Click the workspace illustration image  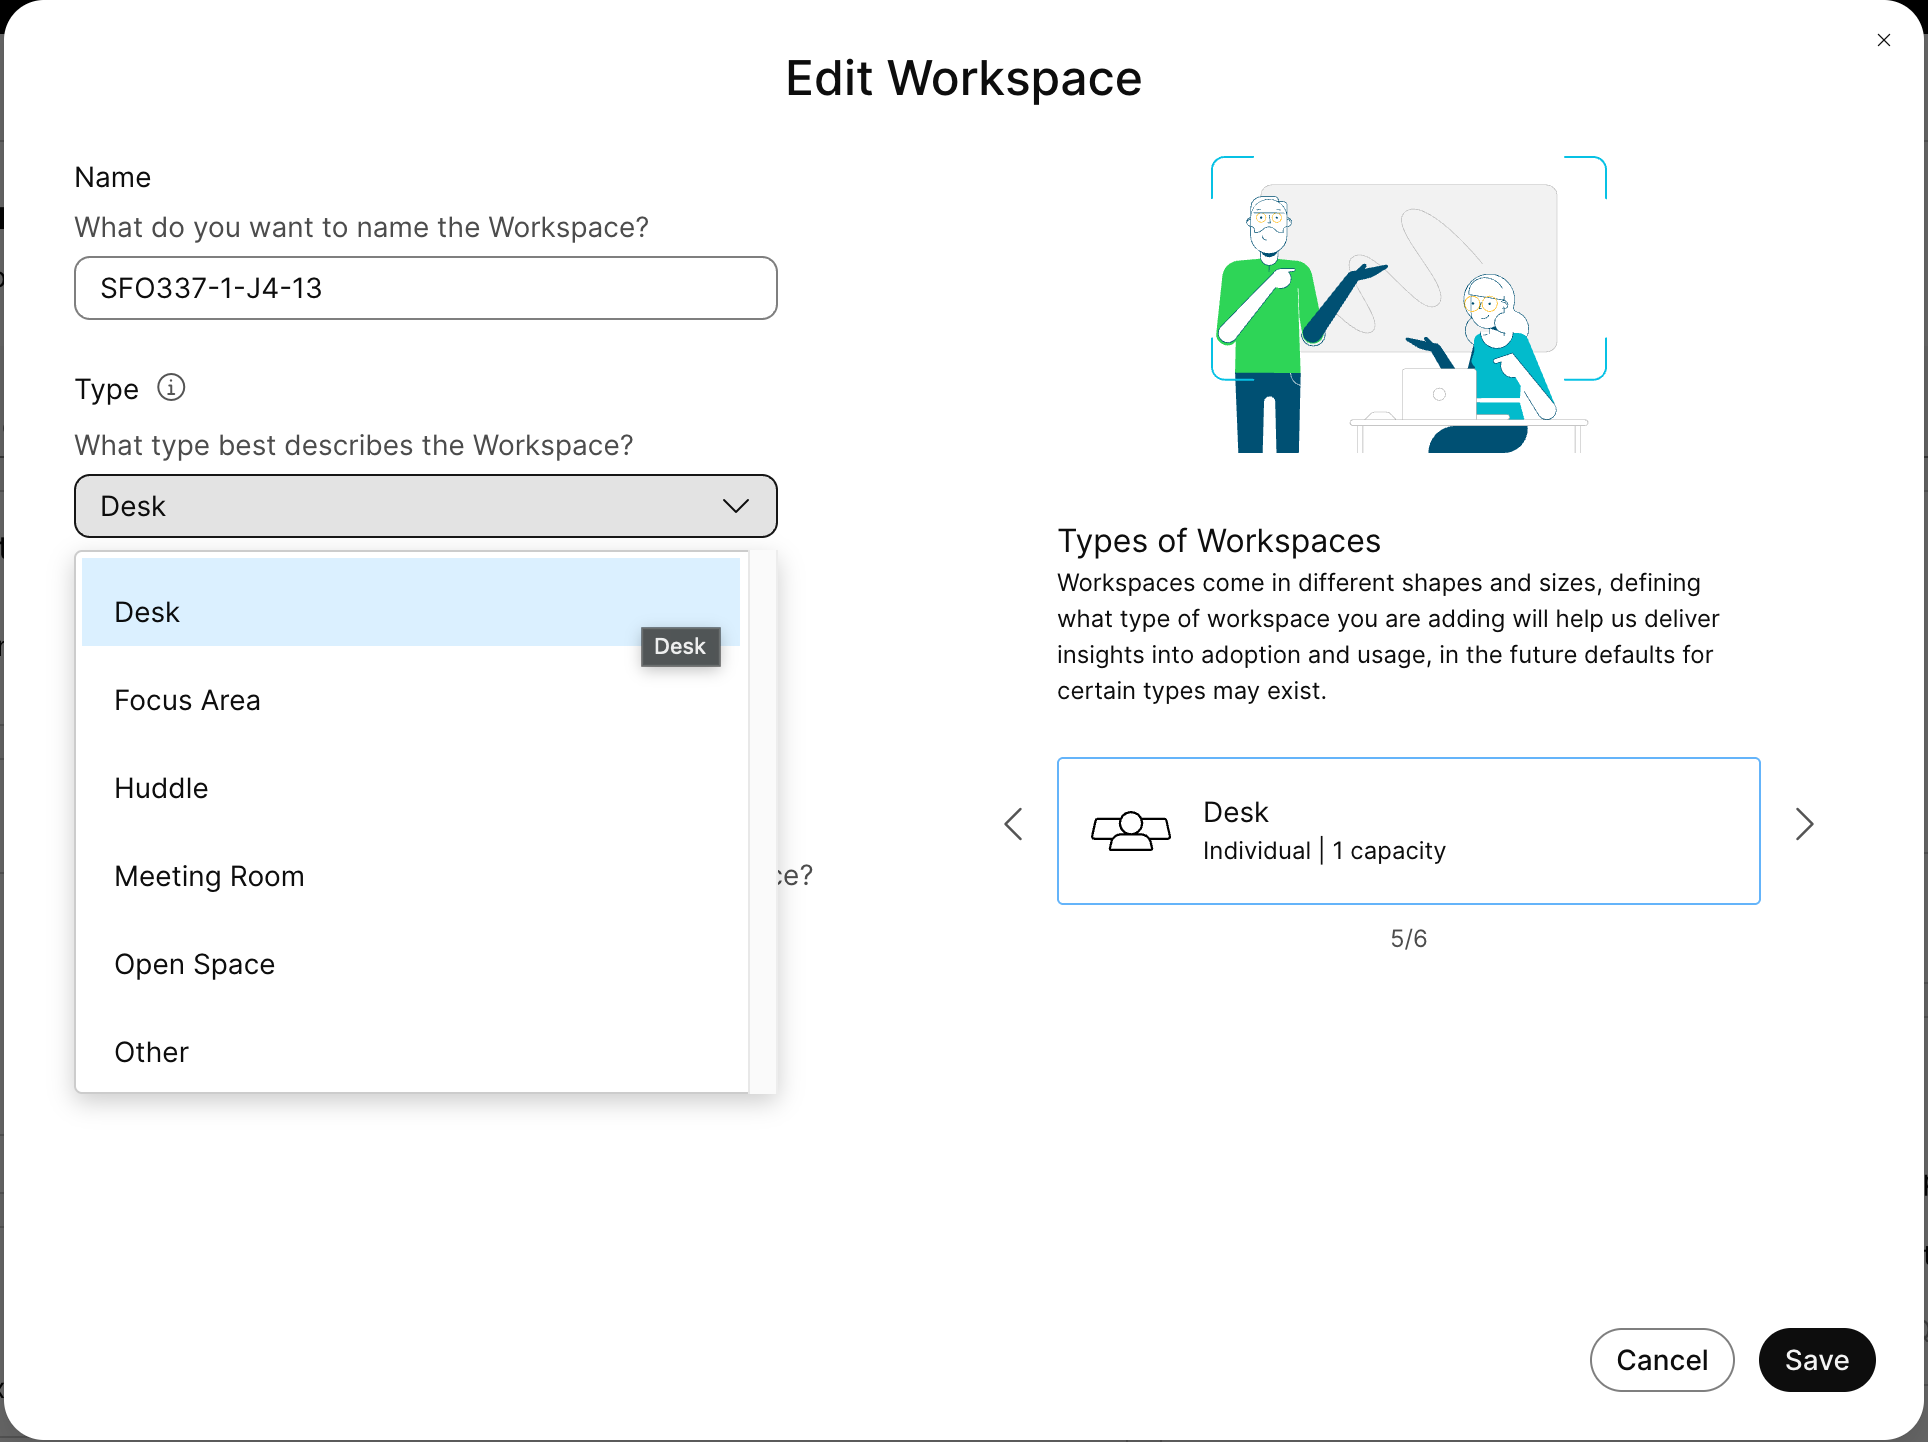pos(1408,305)
